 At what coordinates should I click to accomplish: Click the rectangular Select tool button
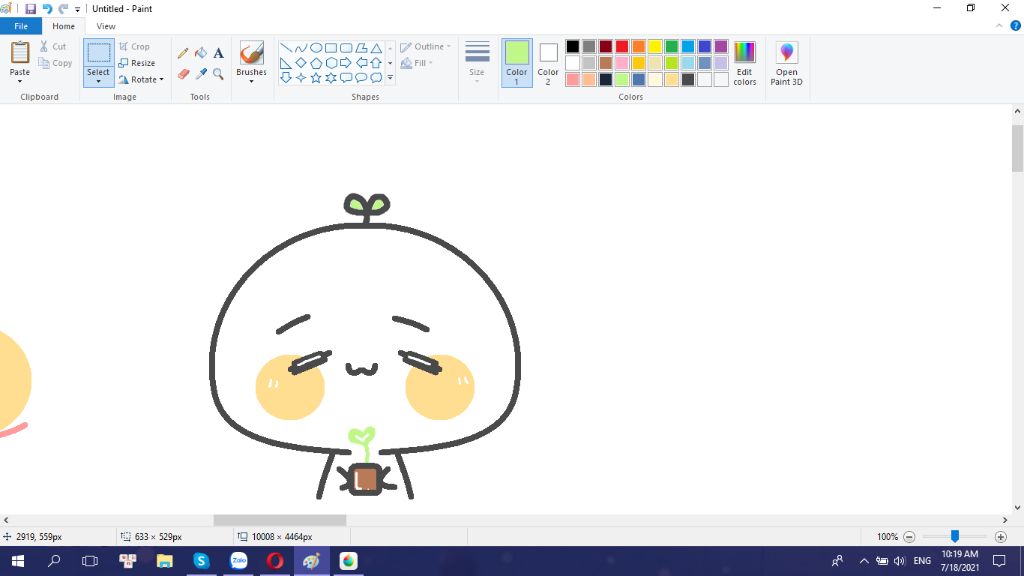pos(99,54)
